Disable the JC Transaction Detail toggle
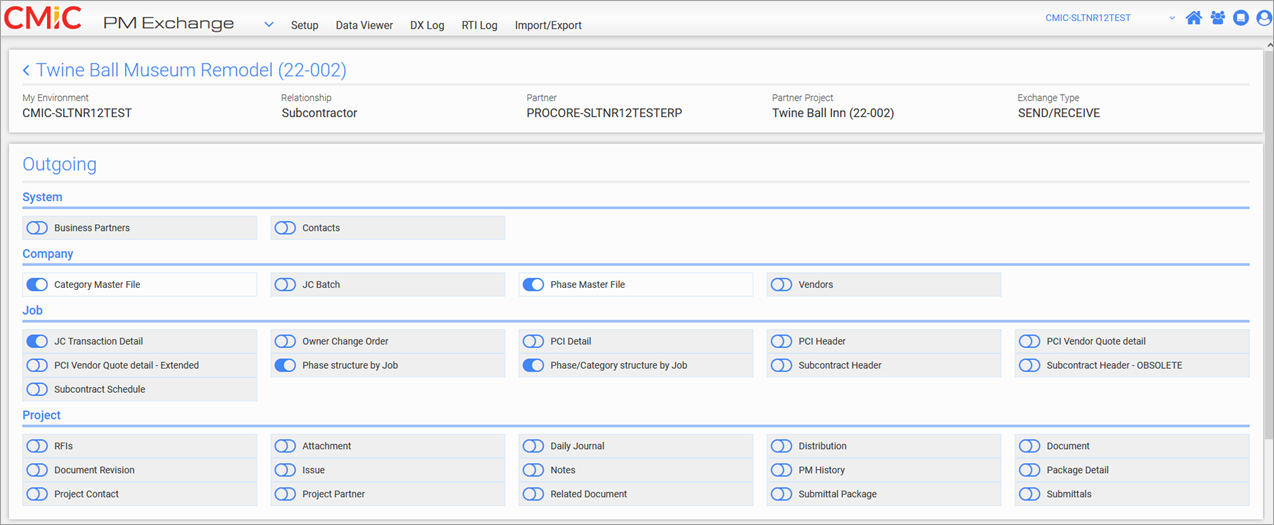The height and width of the screenshot is (525, 1274). click(37, 341)
